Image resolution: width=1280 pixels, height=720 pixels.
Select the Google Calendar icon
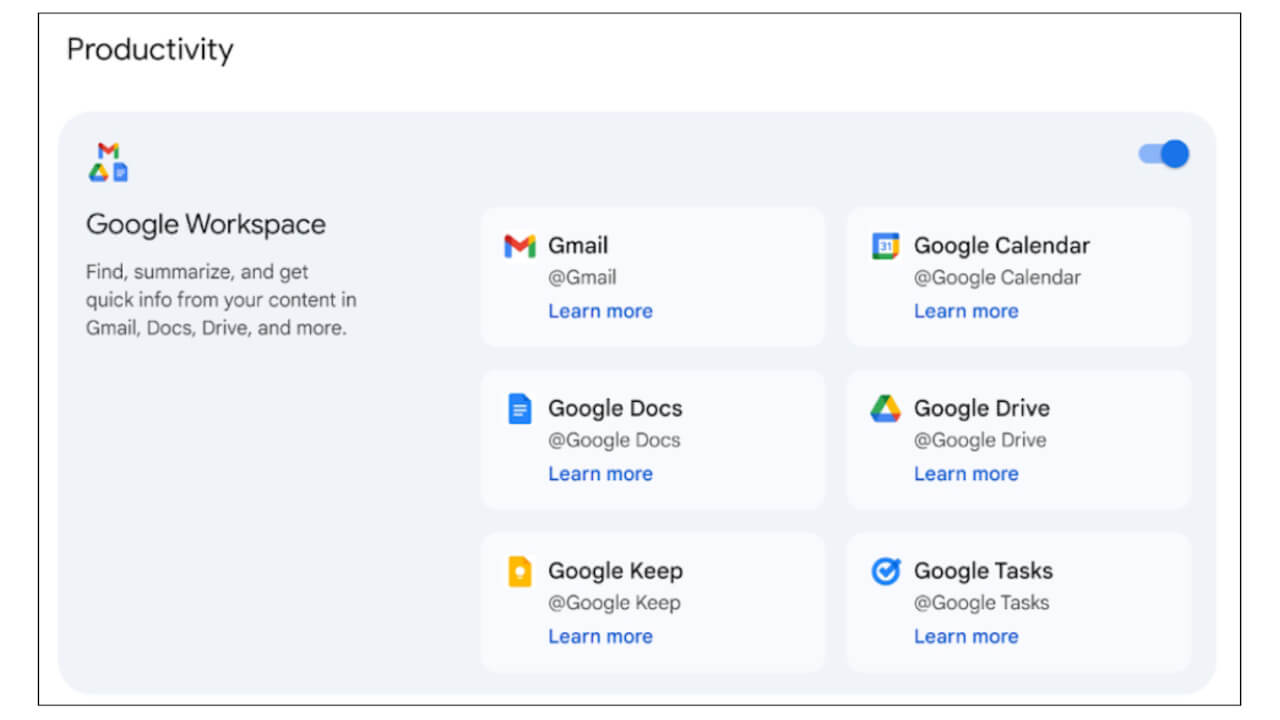pos(884,245)
